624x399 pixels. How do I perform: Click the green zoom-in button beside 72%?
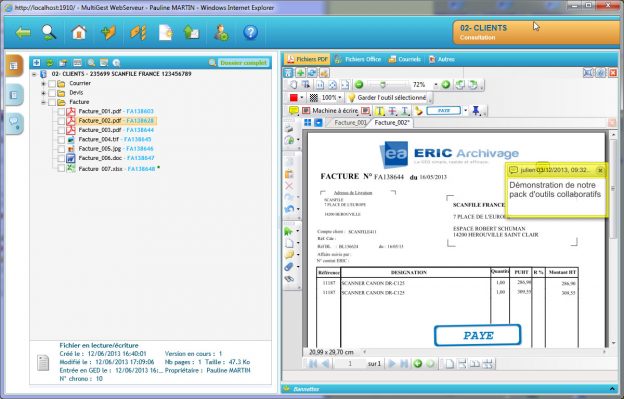click(446, 85)
